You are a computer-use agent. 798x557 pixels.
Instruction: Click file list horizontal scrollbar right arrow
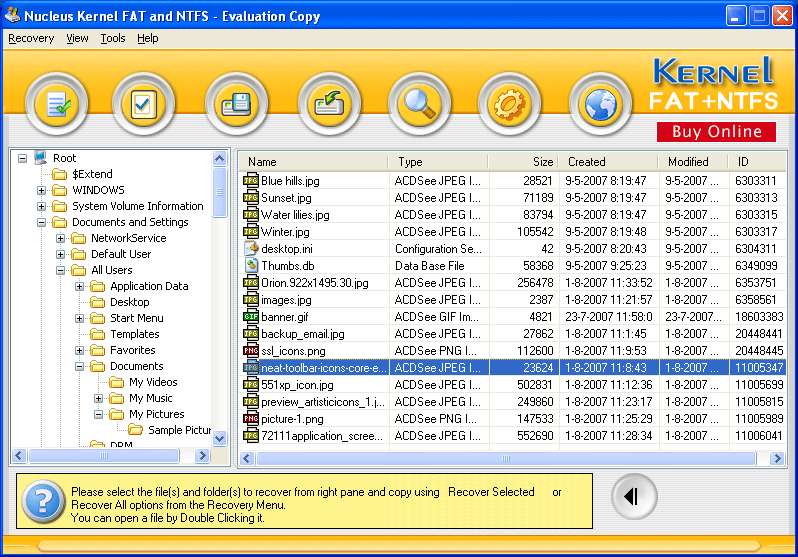tap(777, 458)
